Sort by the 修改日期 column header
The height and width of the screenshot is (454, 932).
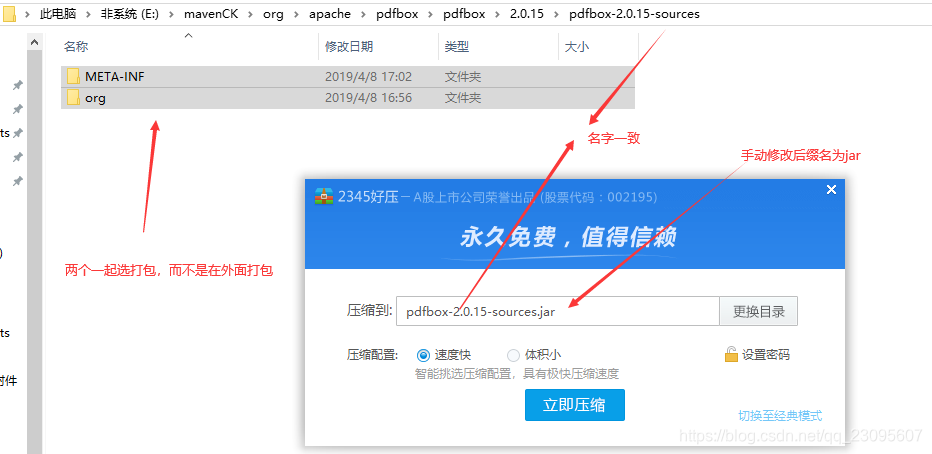(349, 47)
